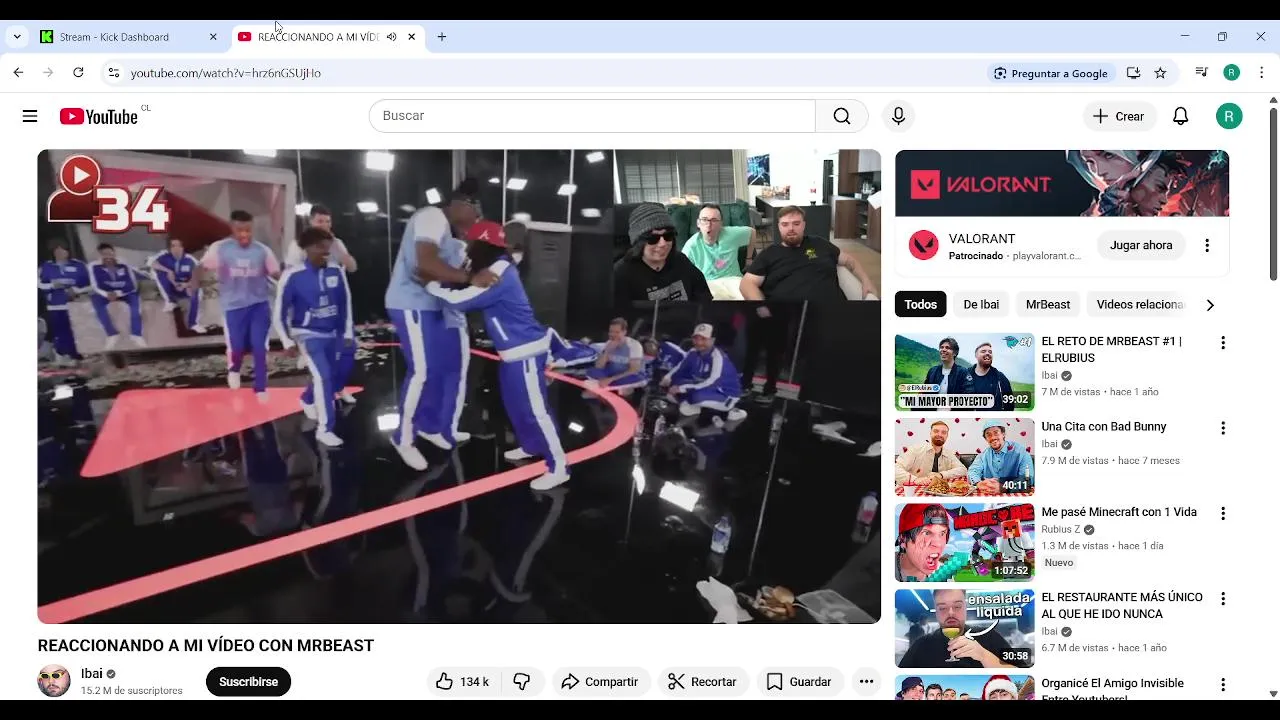Bookmark this page with the star
Viewport: 1280px width, 720px height.
tap(1160, 73)
